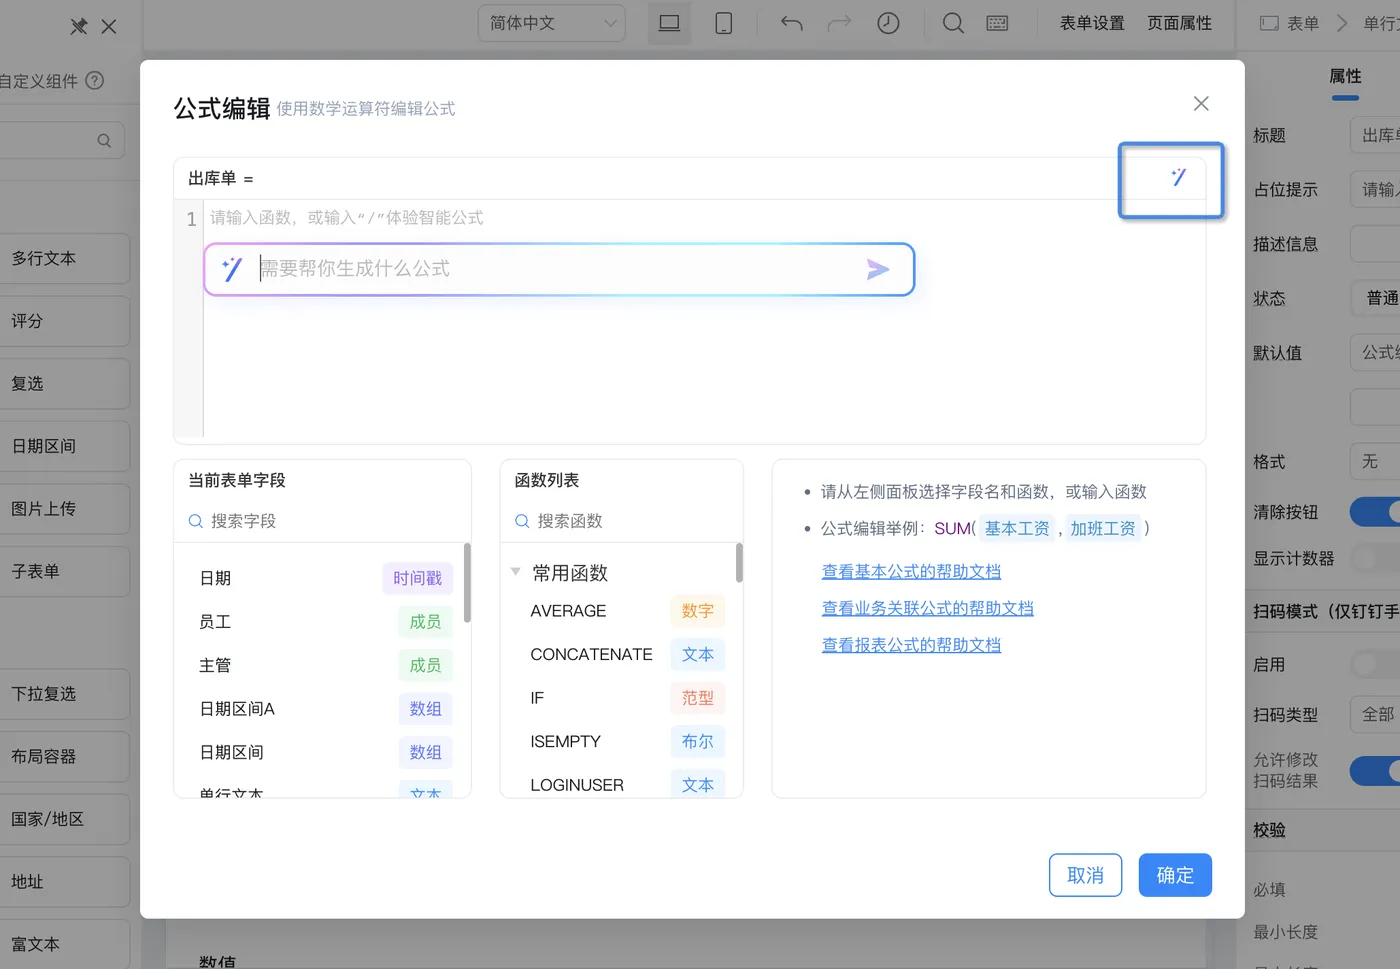
Task: Close the 公式编辑 dialog
Action: 1201,104
